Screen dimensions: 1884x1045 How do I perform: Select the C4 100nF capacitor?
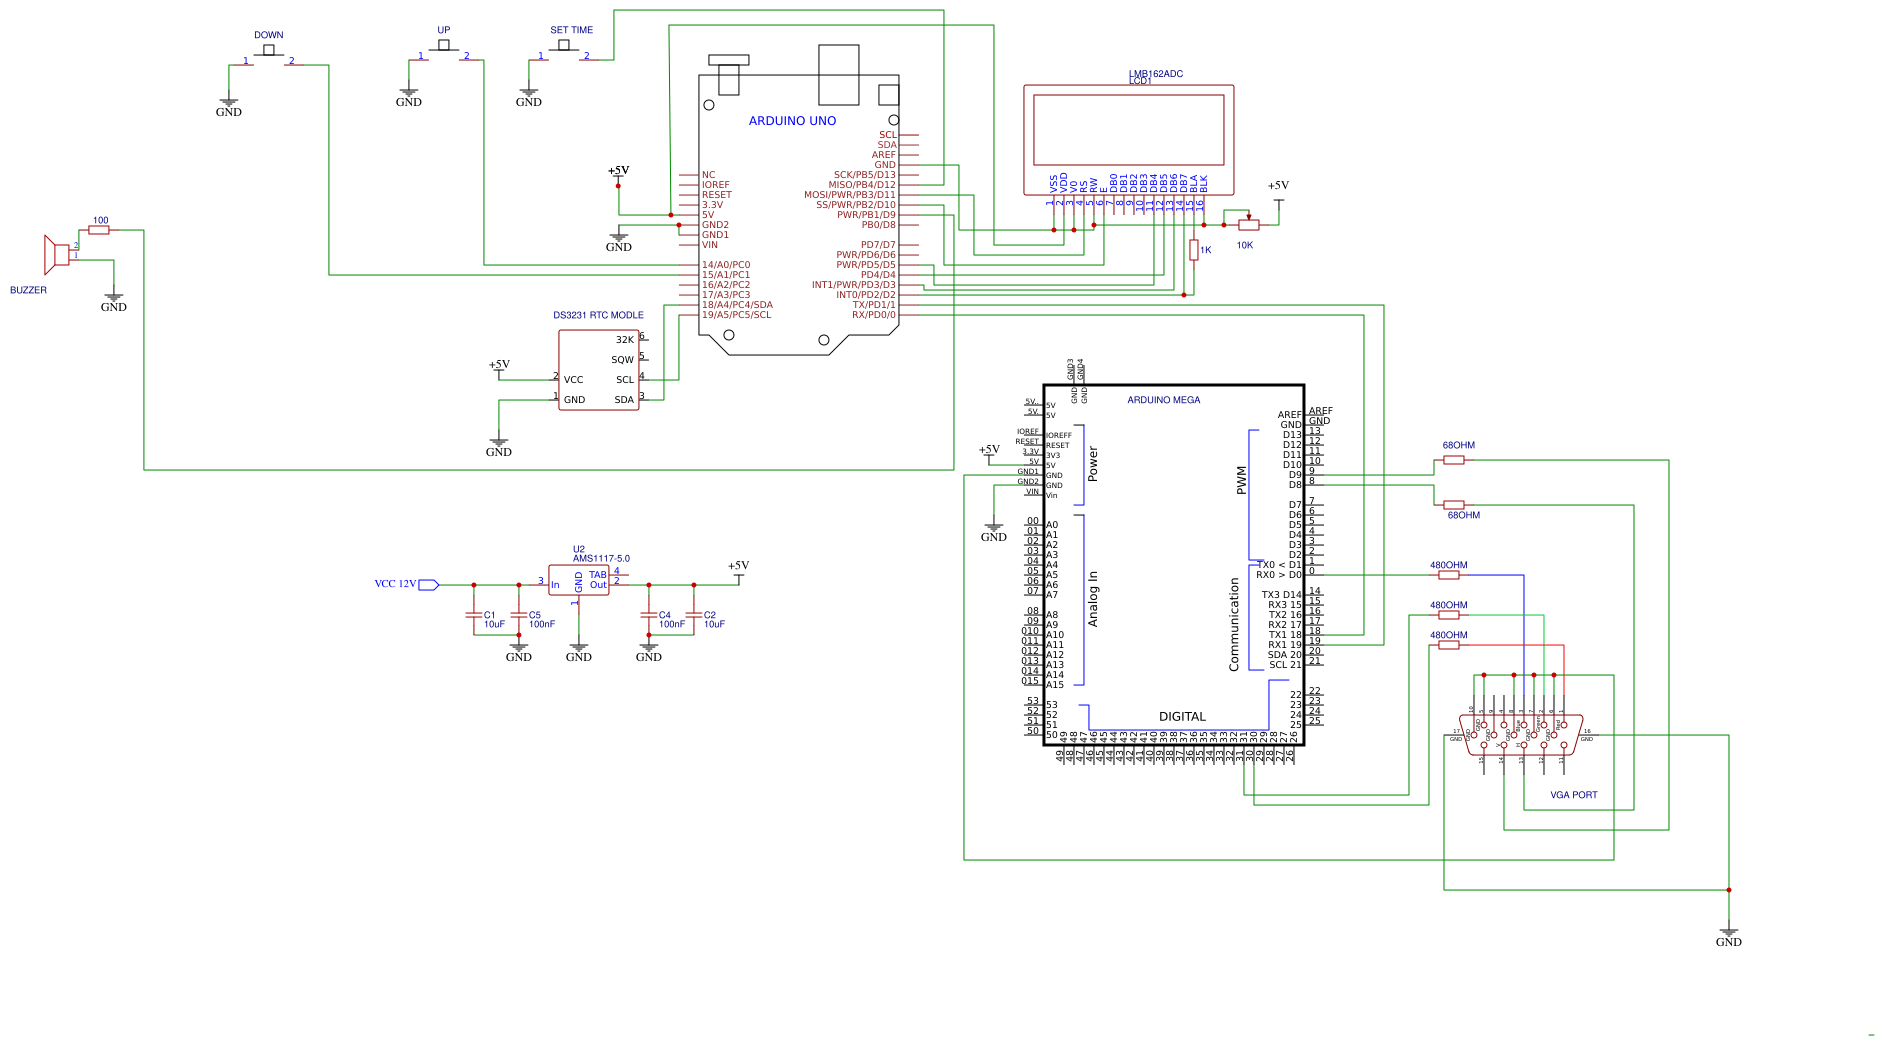pos(649,615)
